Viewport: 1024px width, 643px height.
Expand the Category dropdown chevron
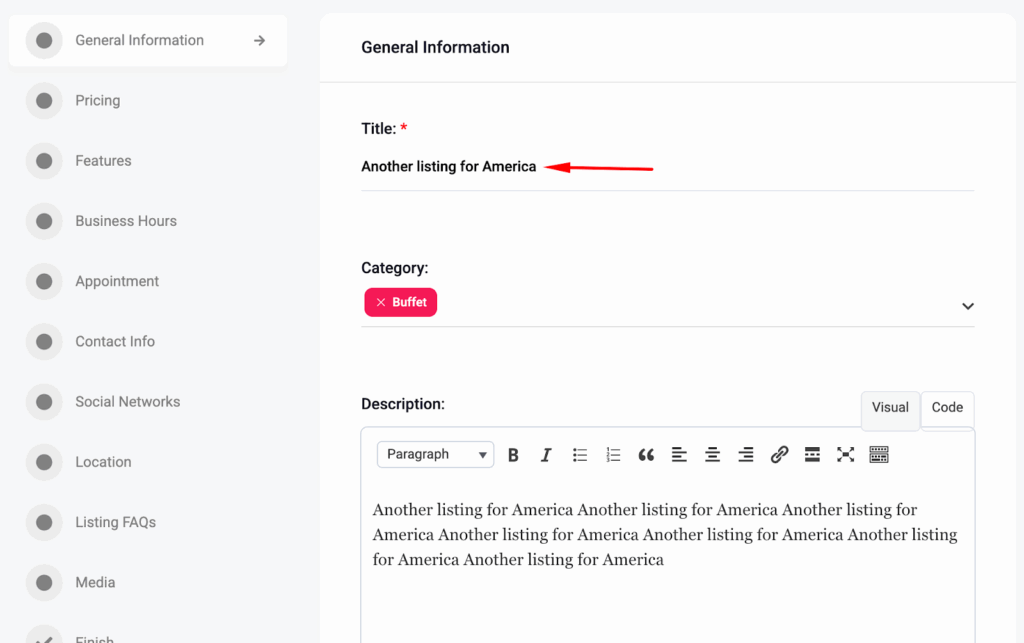click(967, 306)
